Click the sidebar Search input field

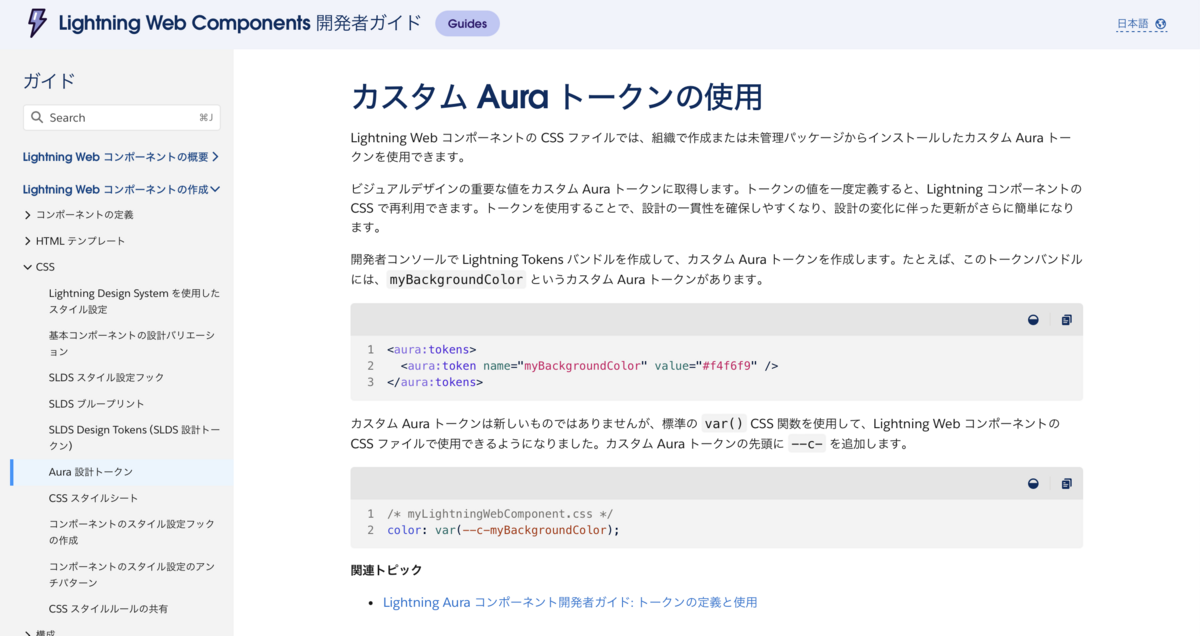(x=122, y=117)
